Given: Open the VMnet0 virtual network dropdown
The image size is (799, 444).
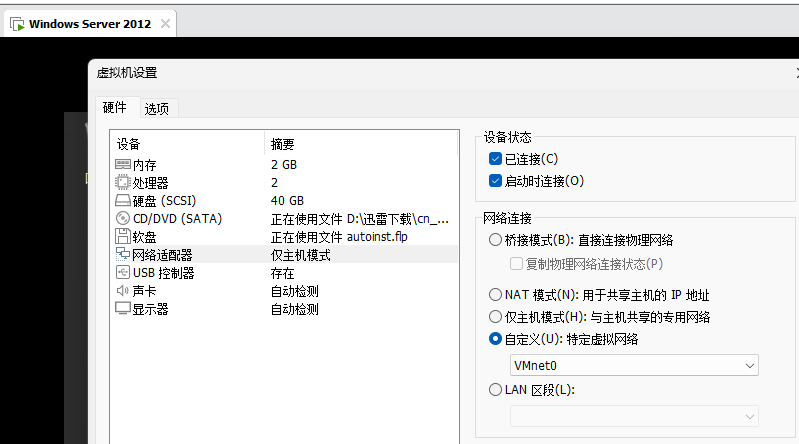Looking at the screenshot, I should (634, 365).
